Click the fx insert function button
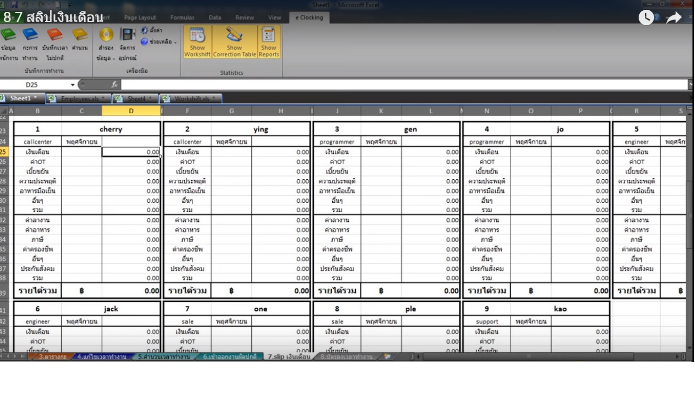Viewport: 695px width, 395px height. tap(114, 84)
